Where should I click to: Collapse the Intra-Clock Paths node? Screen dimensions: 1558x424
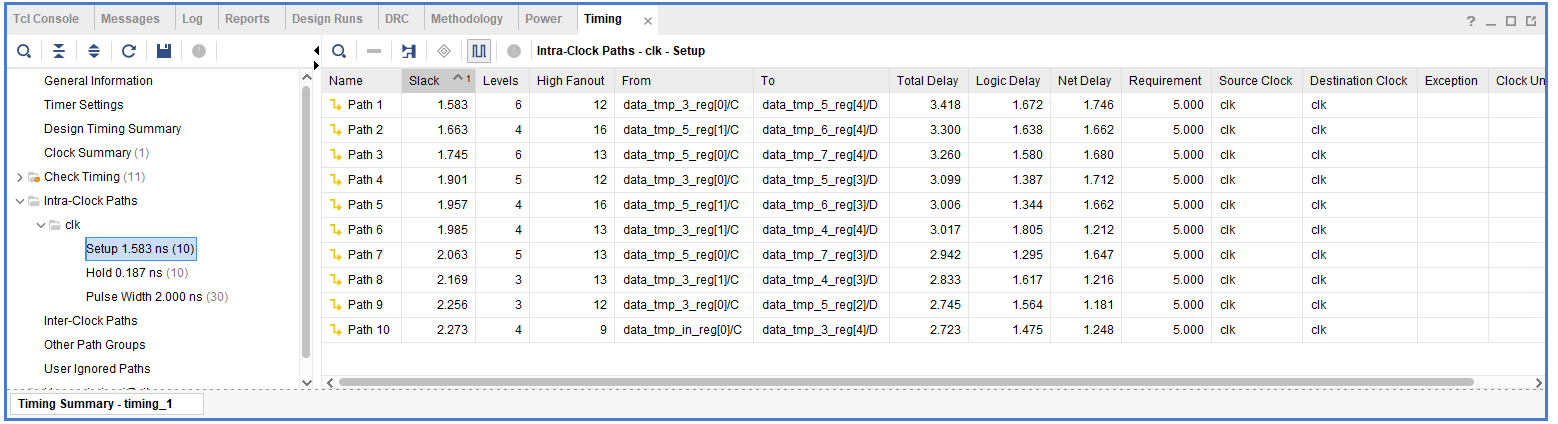[x=20, y=201]
